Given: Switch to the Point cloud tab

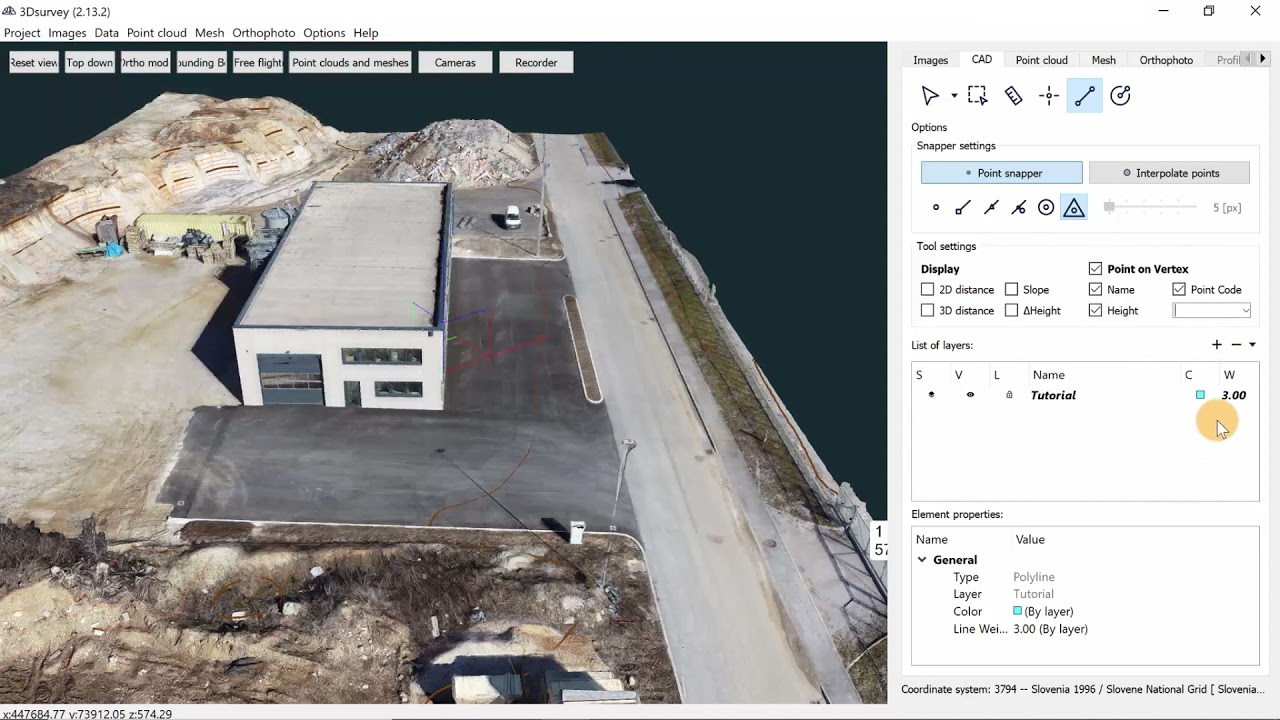Looking at the screenshot, I should click(x=1041, y=60).
